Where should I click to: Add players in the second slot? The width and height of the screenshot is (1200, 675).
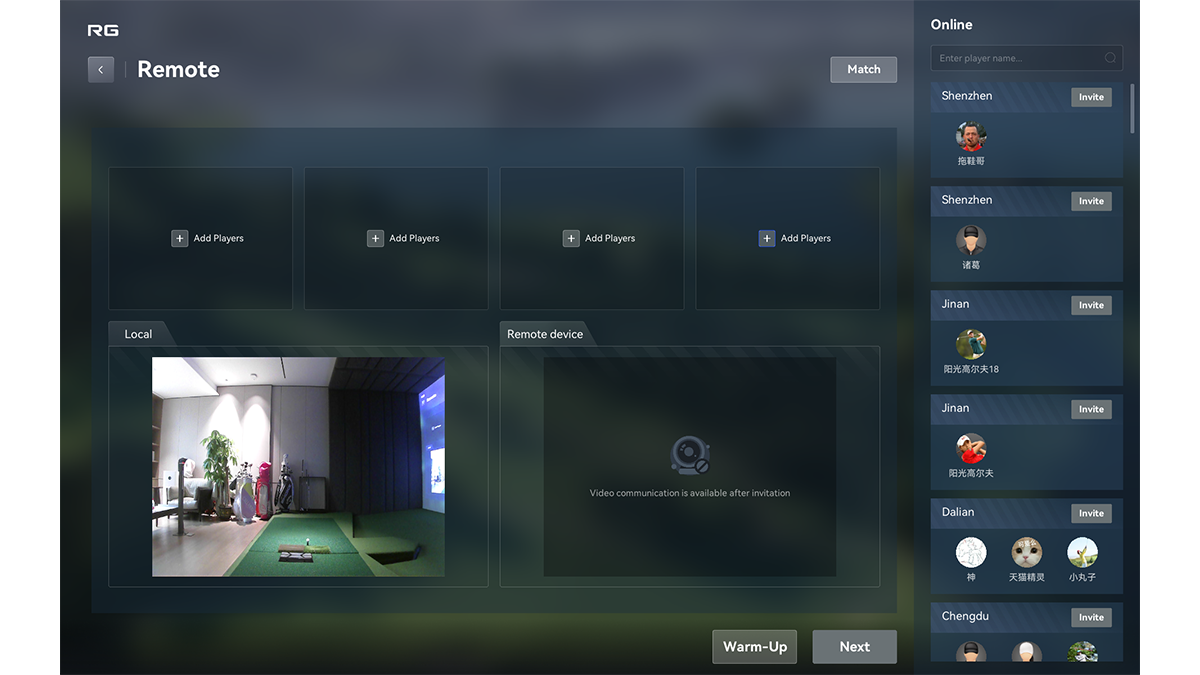[405, 238]
